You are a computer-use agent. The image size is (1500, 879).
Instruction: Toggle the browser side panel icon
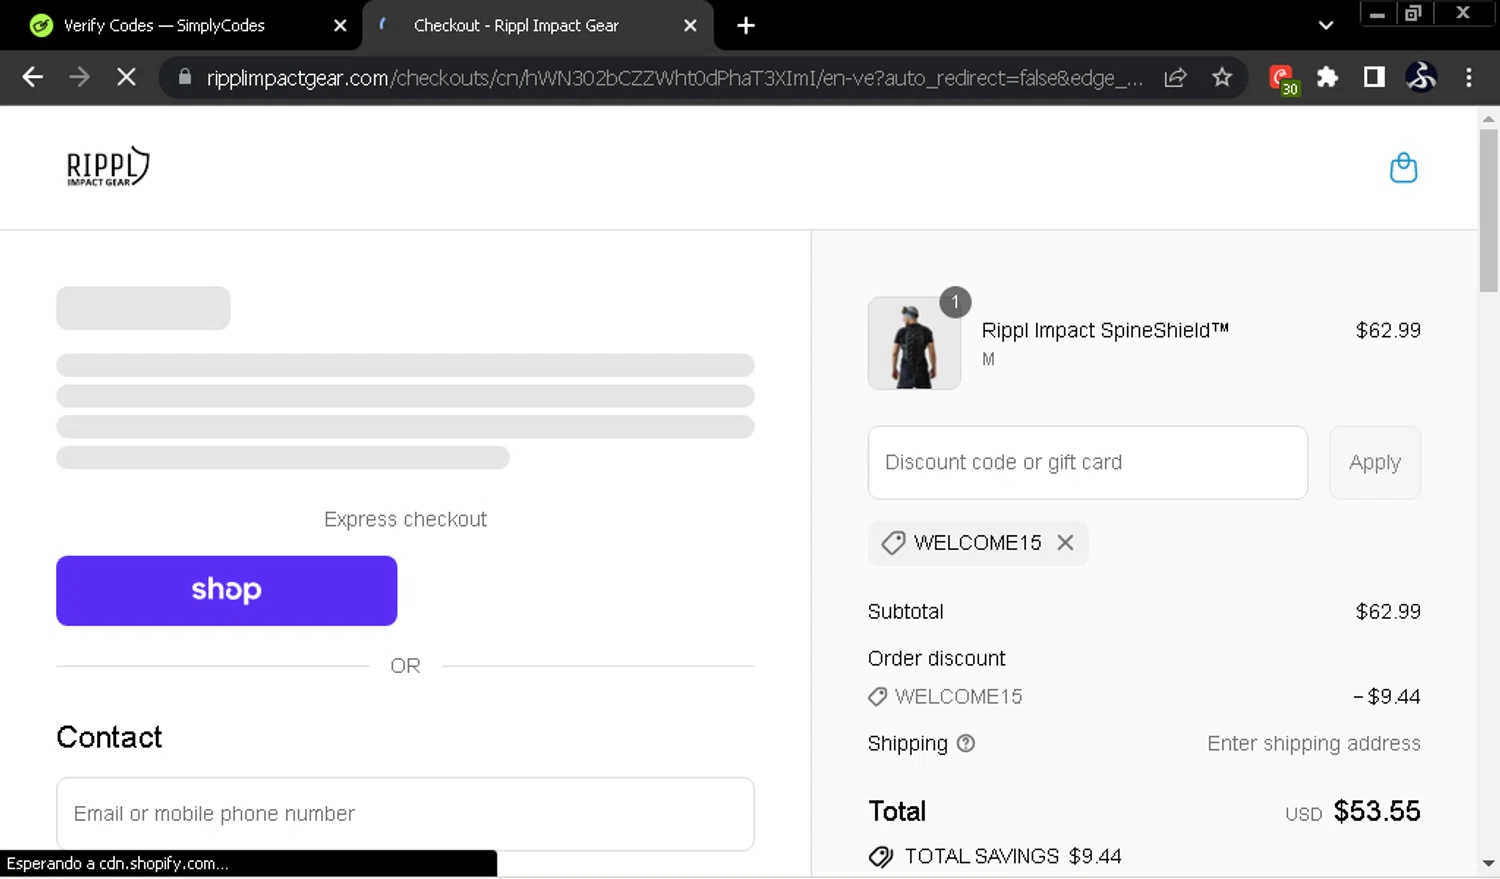tap(1374, 77)
